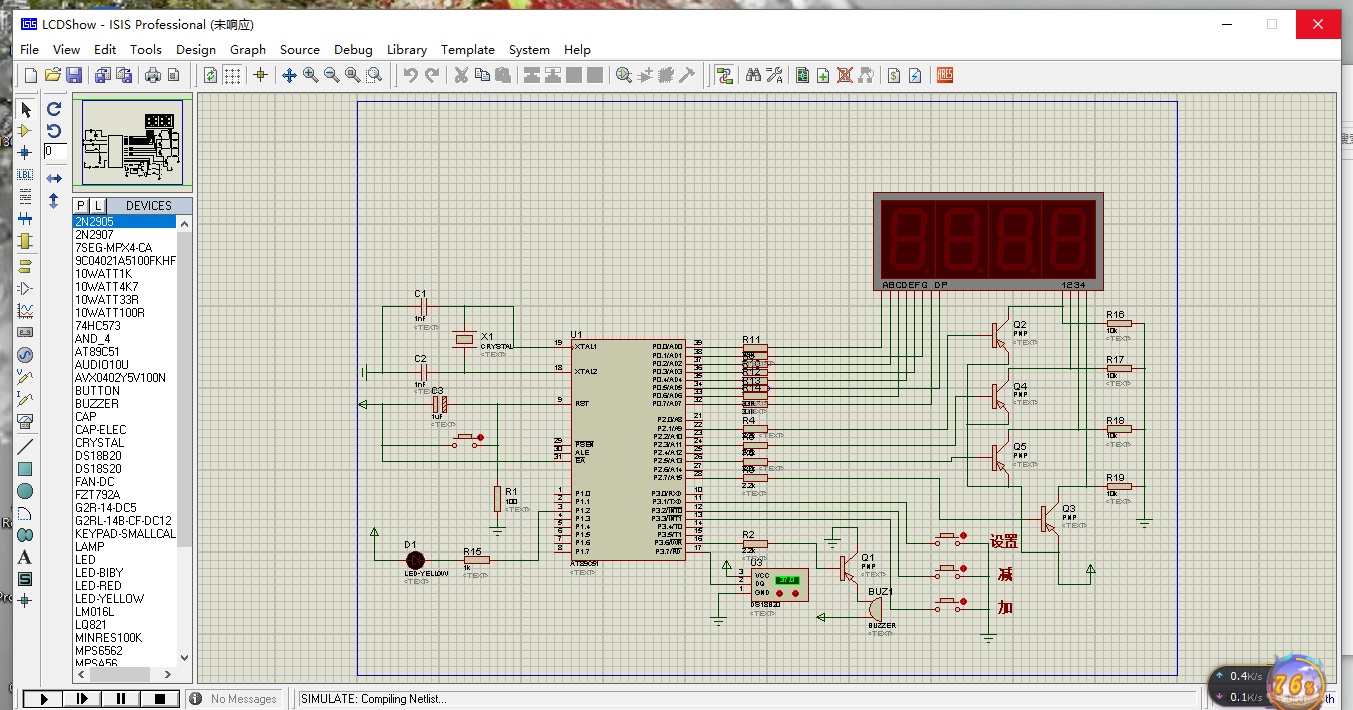
Task: Click the Redraw display icon
Action: click(x=210, y=75)
